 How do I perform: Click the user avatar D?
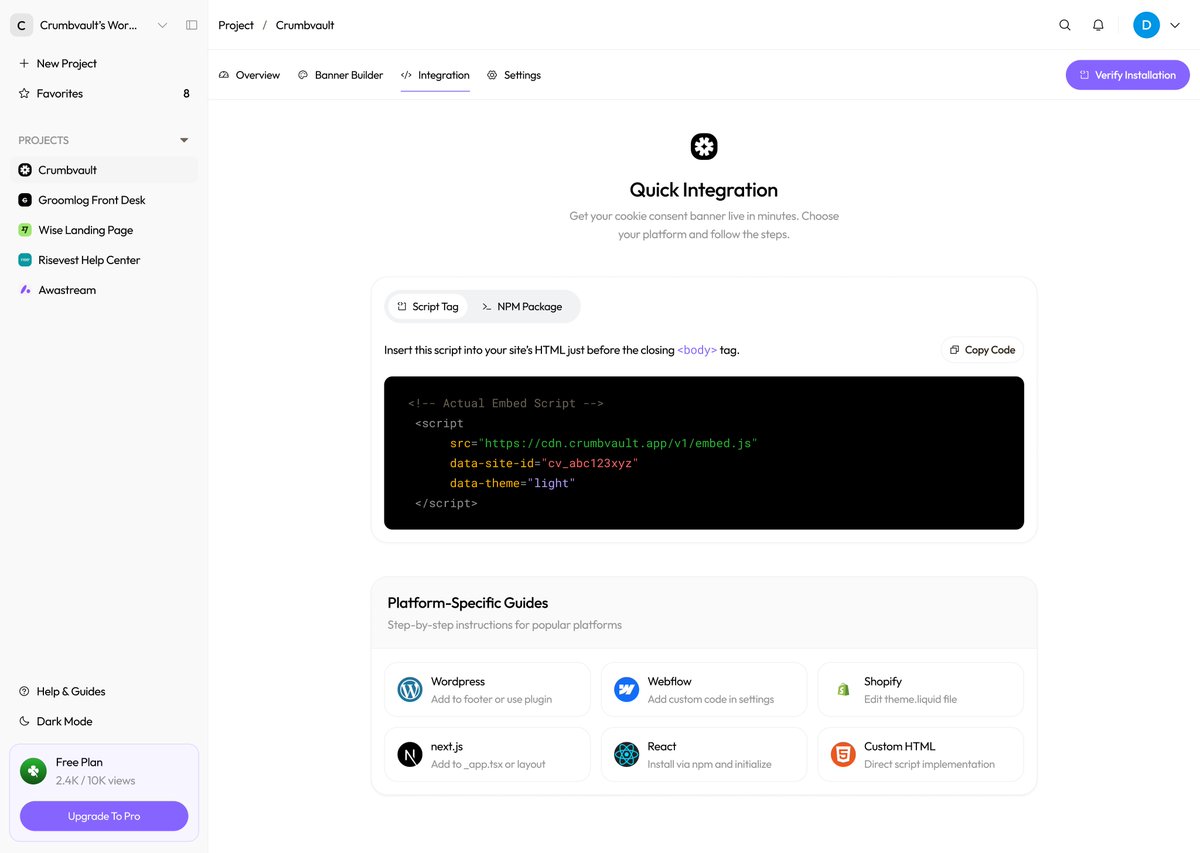point(1146,25)
